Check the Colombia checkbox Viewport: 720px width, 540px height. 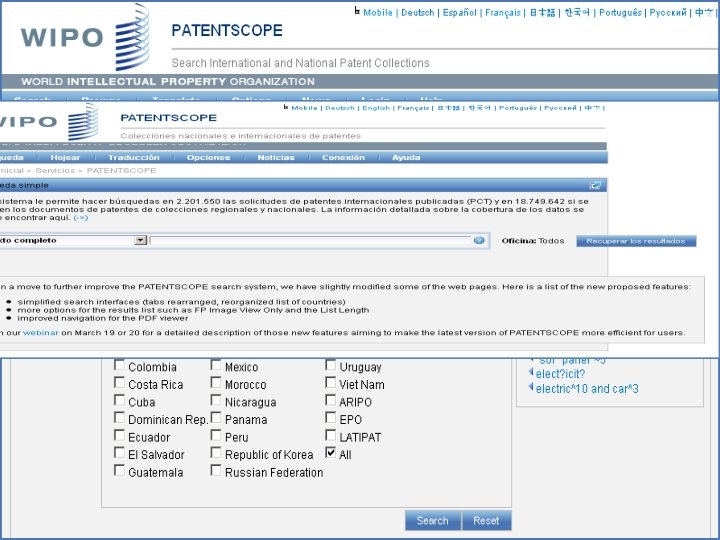[x=119, y=366]
